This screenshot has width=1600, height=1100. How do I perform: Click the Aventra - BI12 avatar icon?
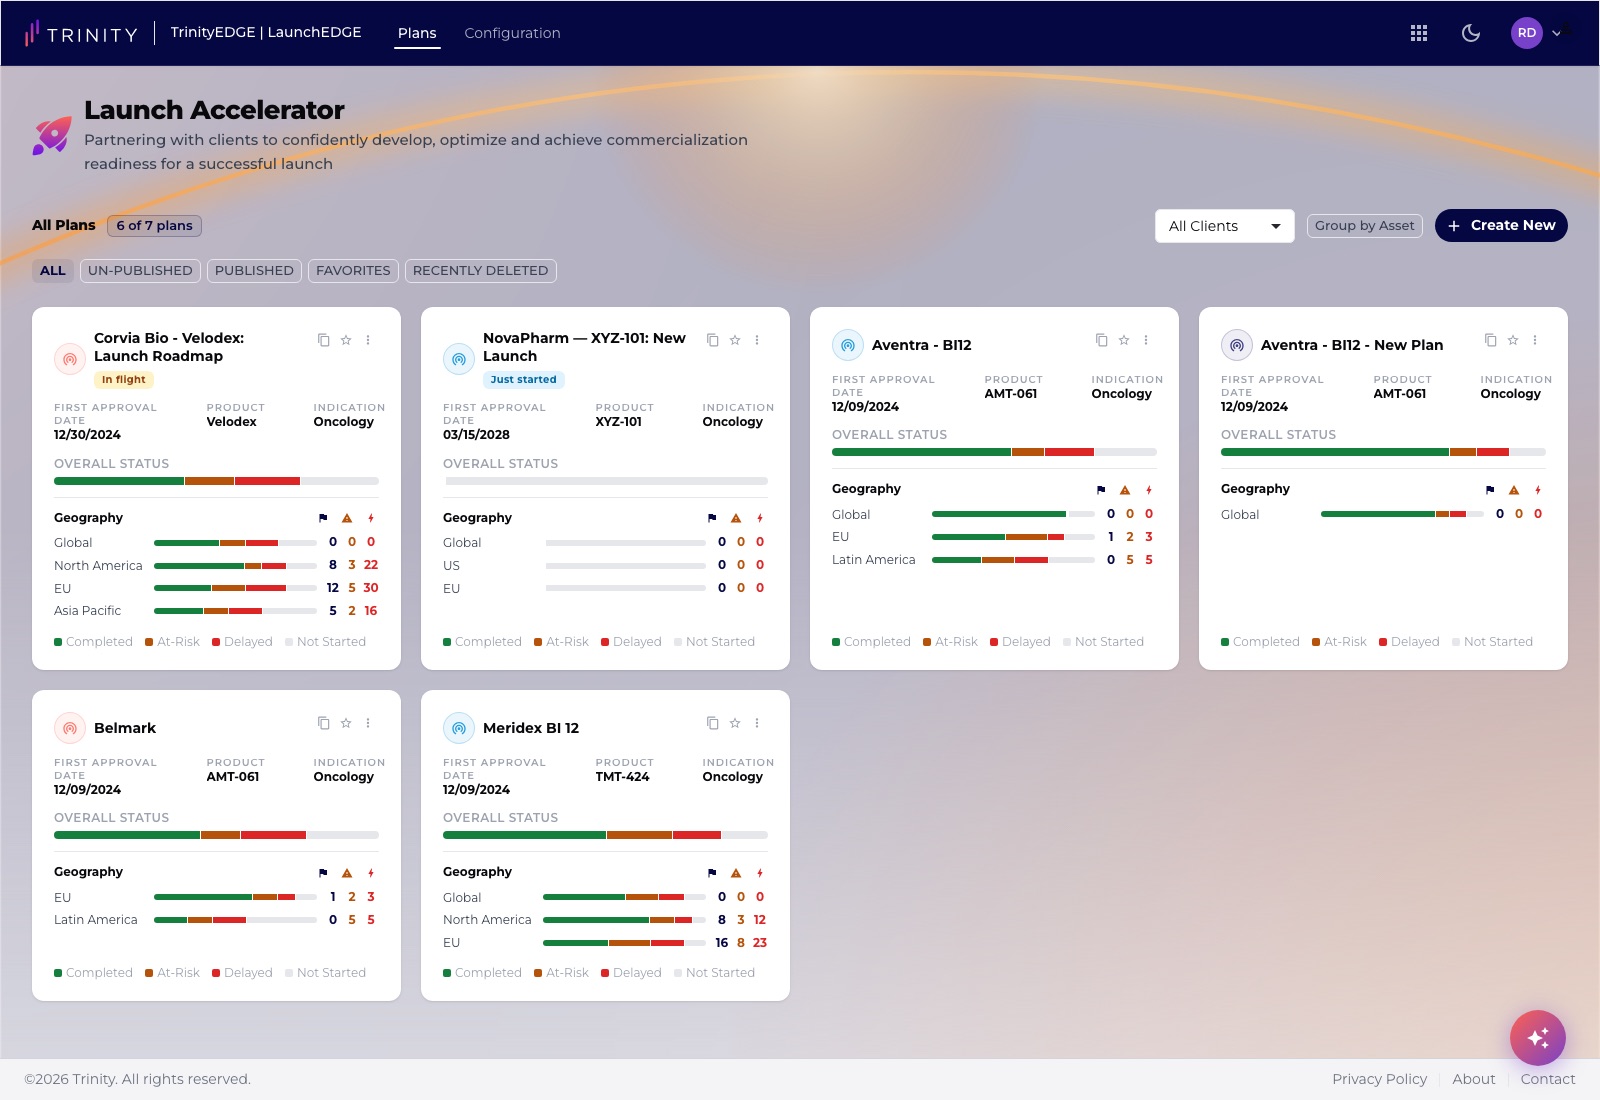[x=848, y=345]
